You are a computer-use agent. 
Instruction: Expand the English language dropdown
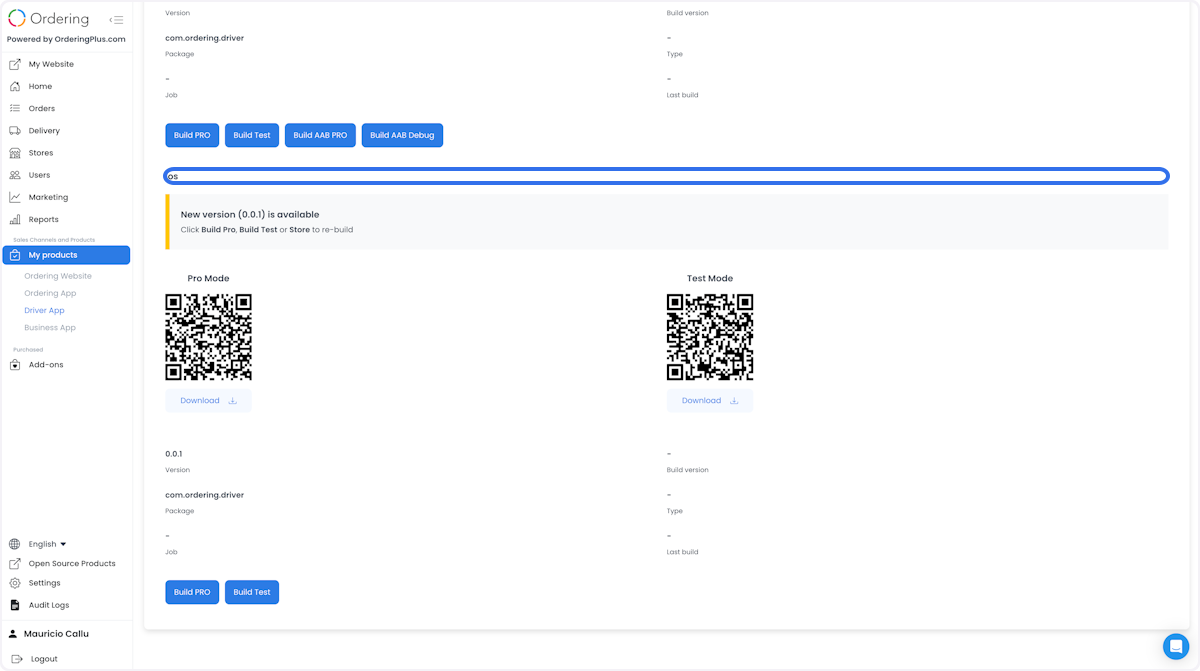tap(47, 544)
